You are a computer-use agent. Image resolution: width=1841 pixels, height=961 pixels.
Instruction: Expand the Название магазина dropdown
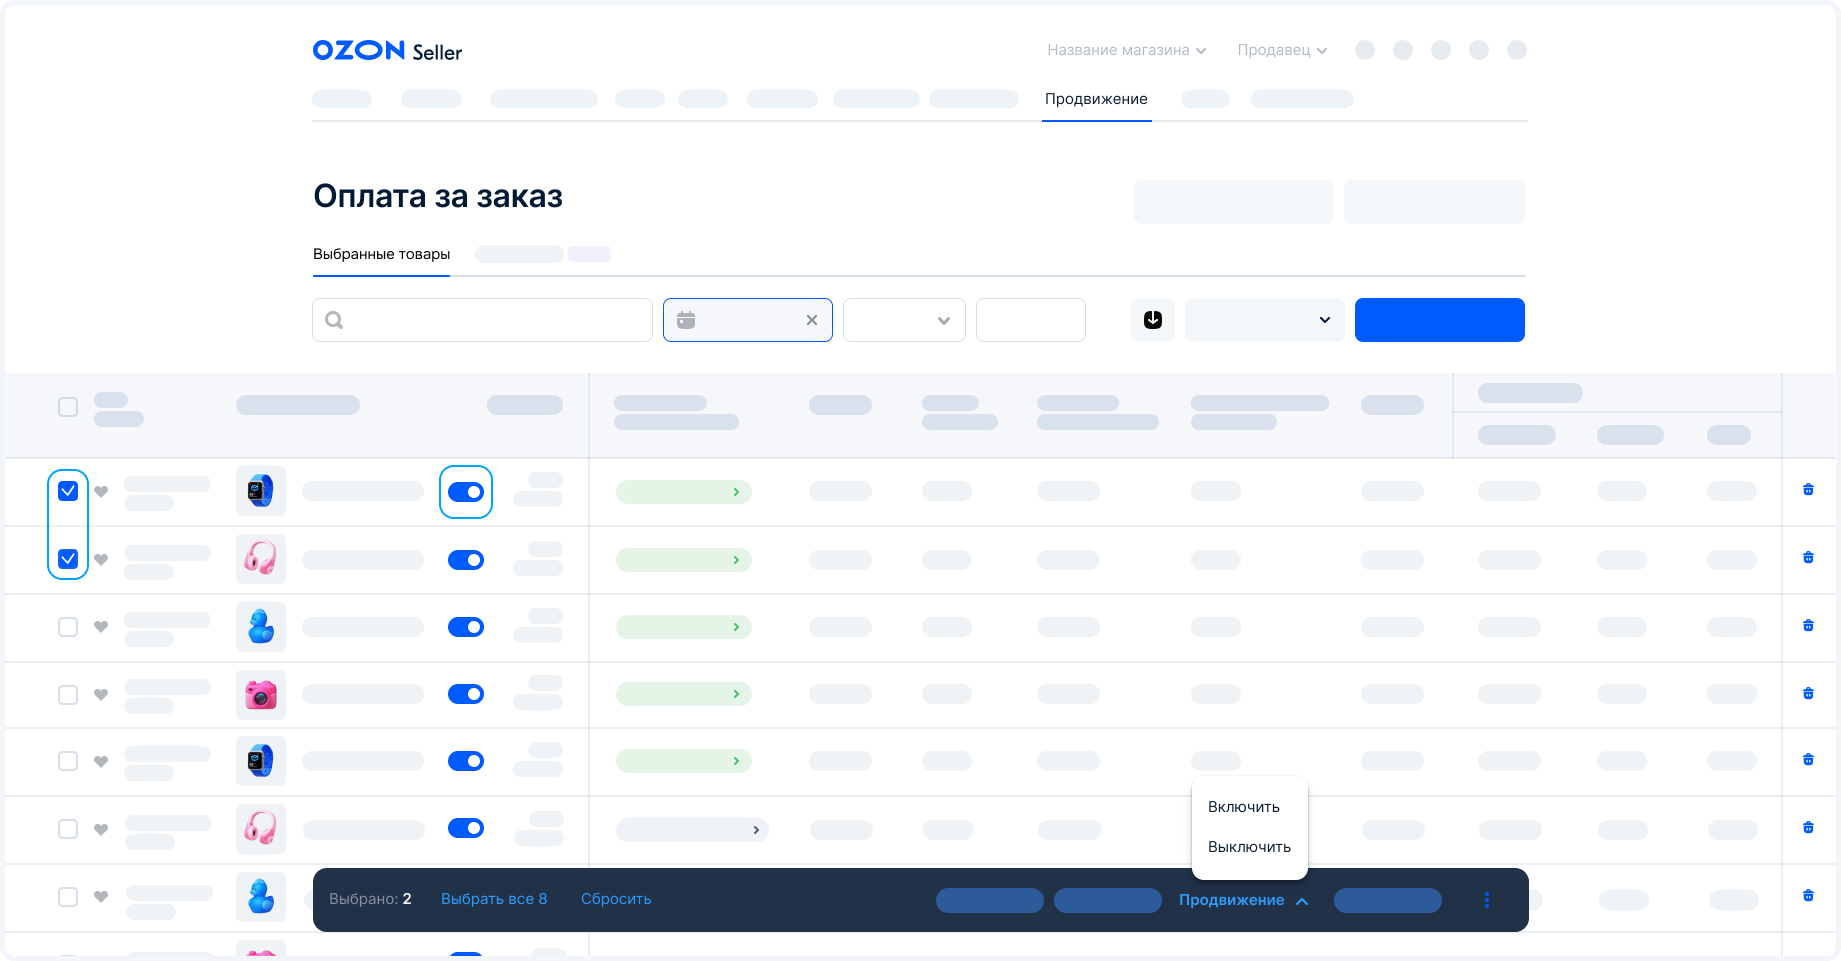(x=1126, y=50)
